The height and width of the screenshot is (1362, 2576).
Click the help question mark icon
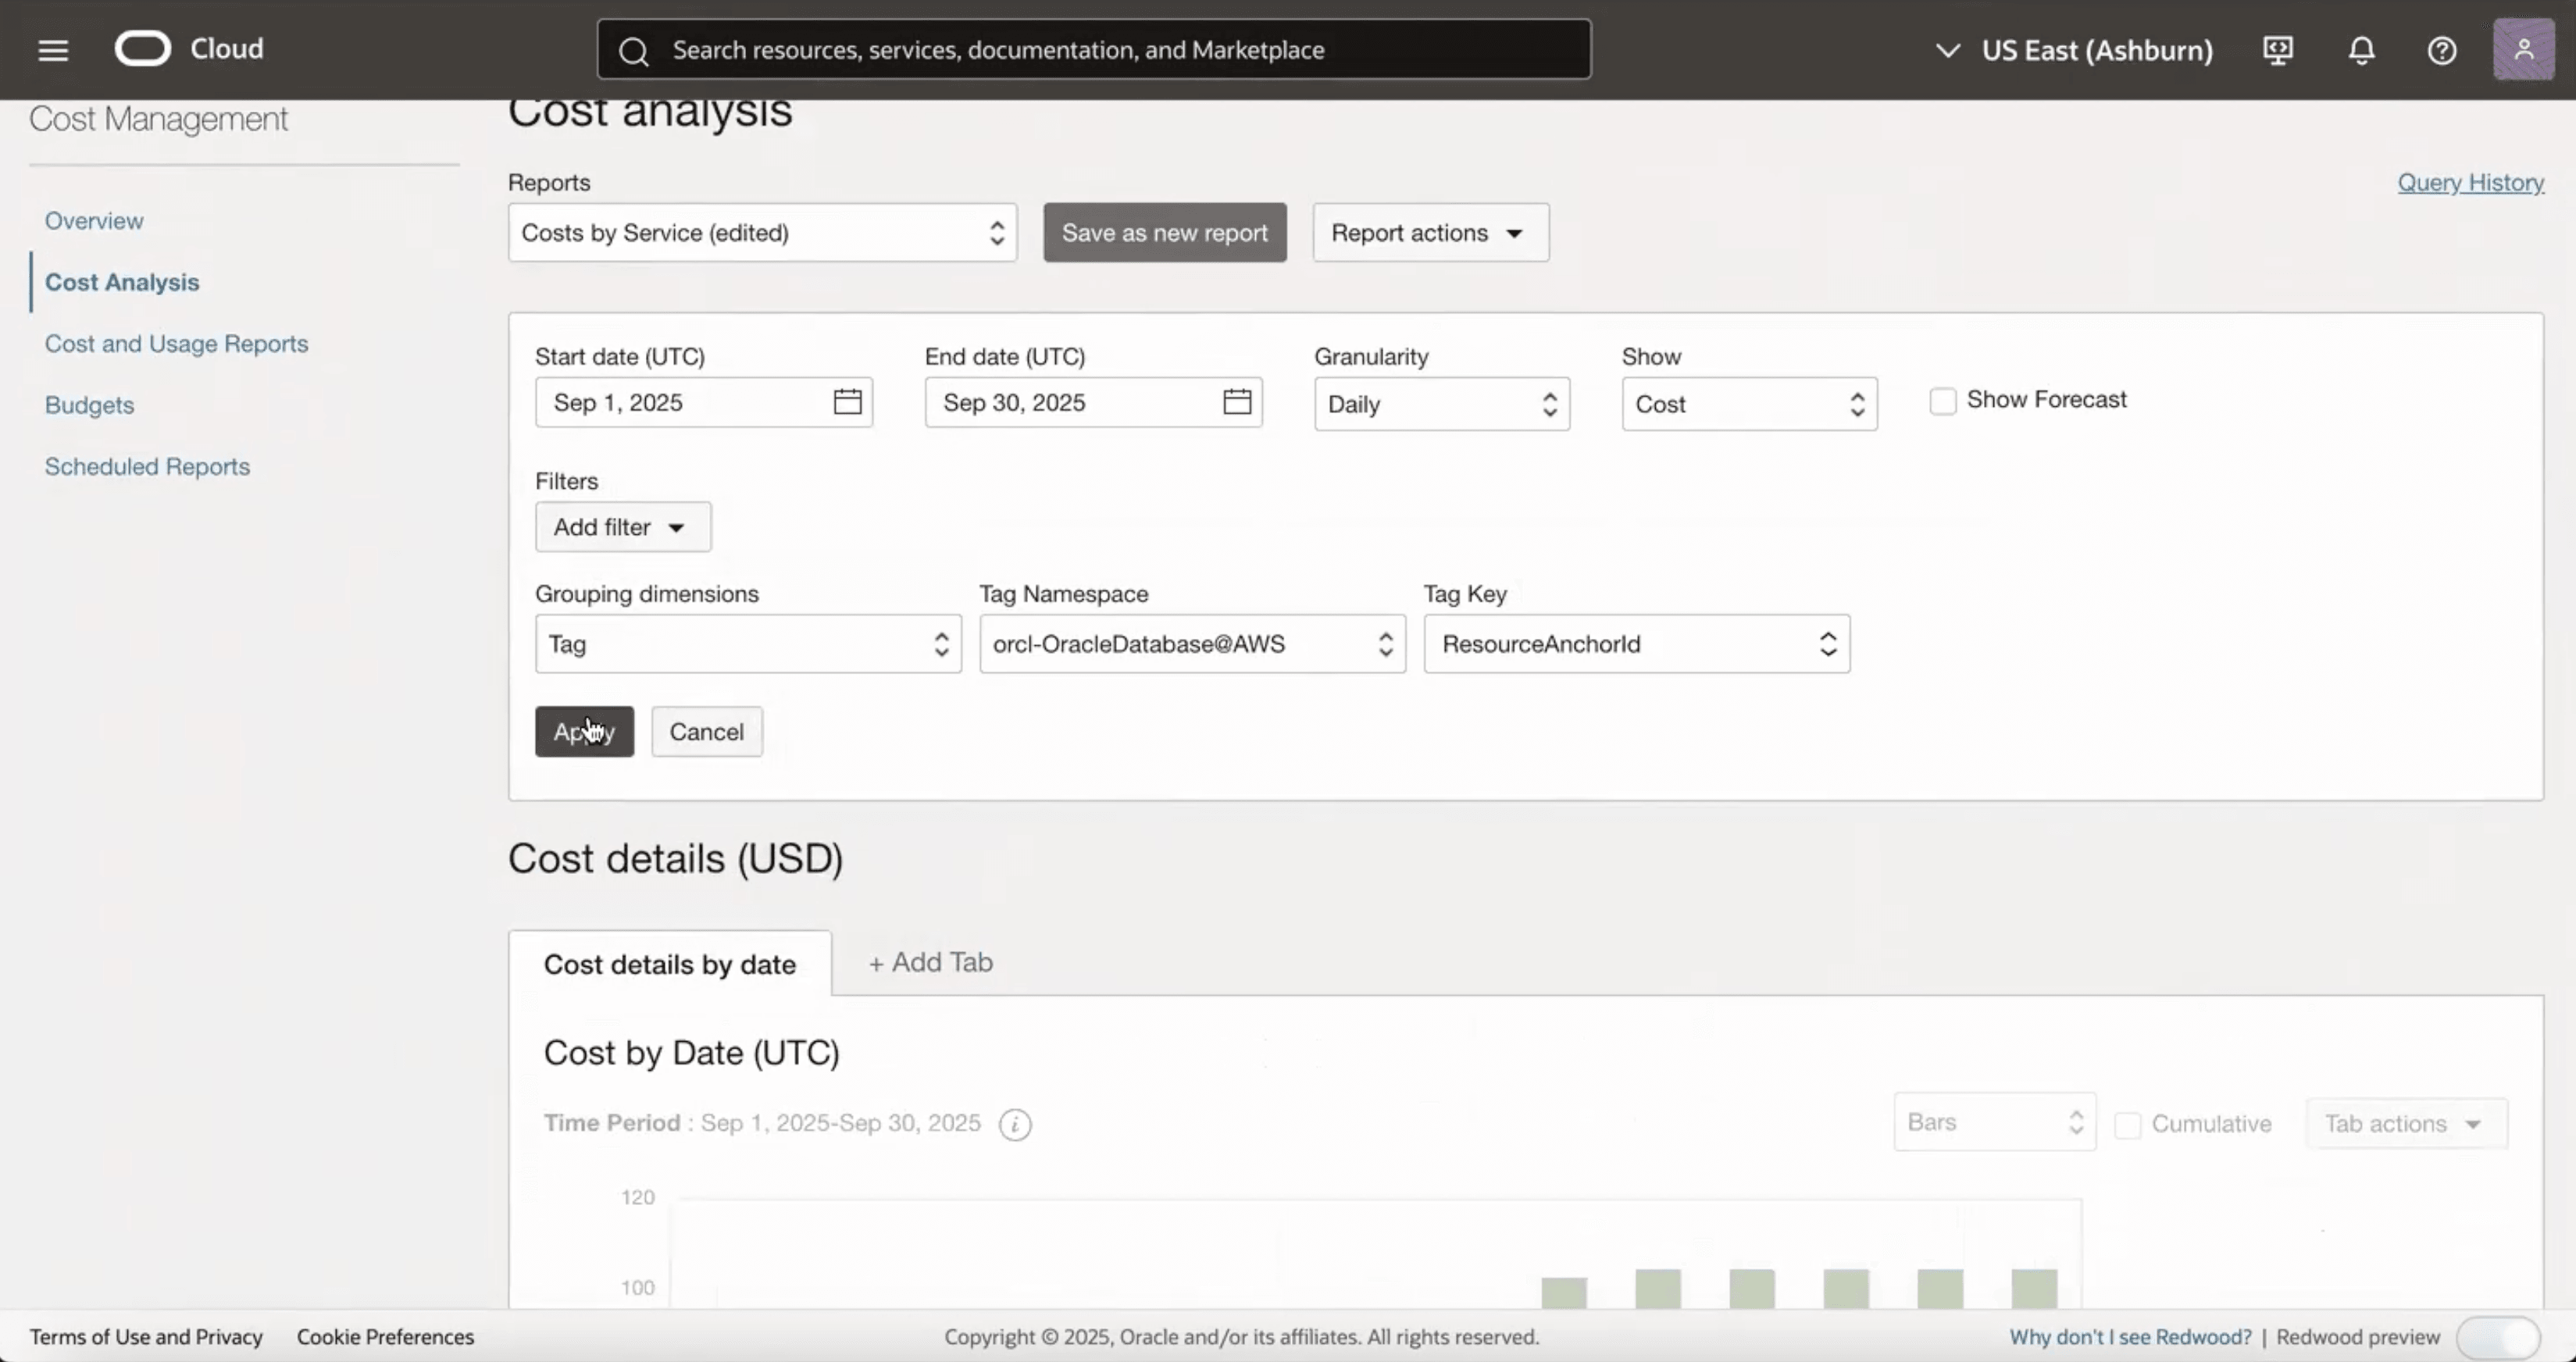2442,49
